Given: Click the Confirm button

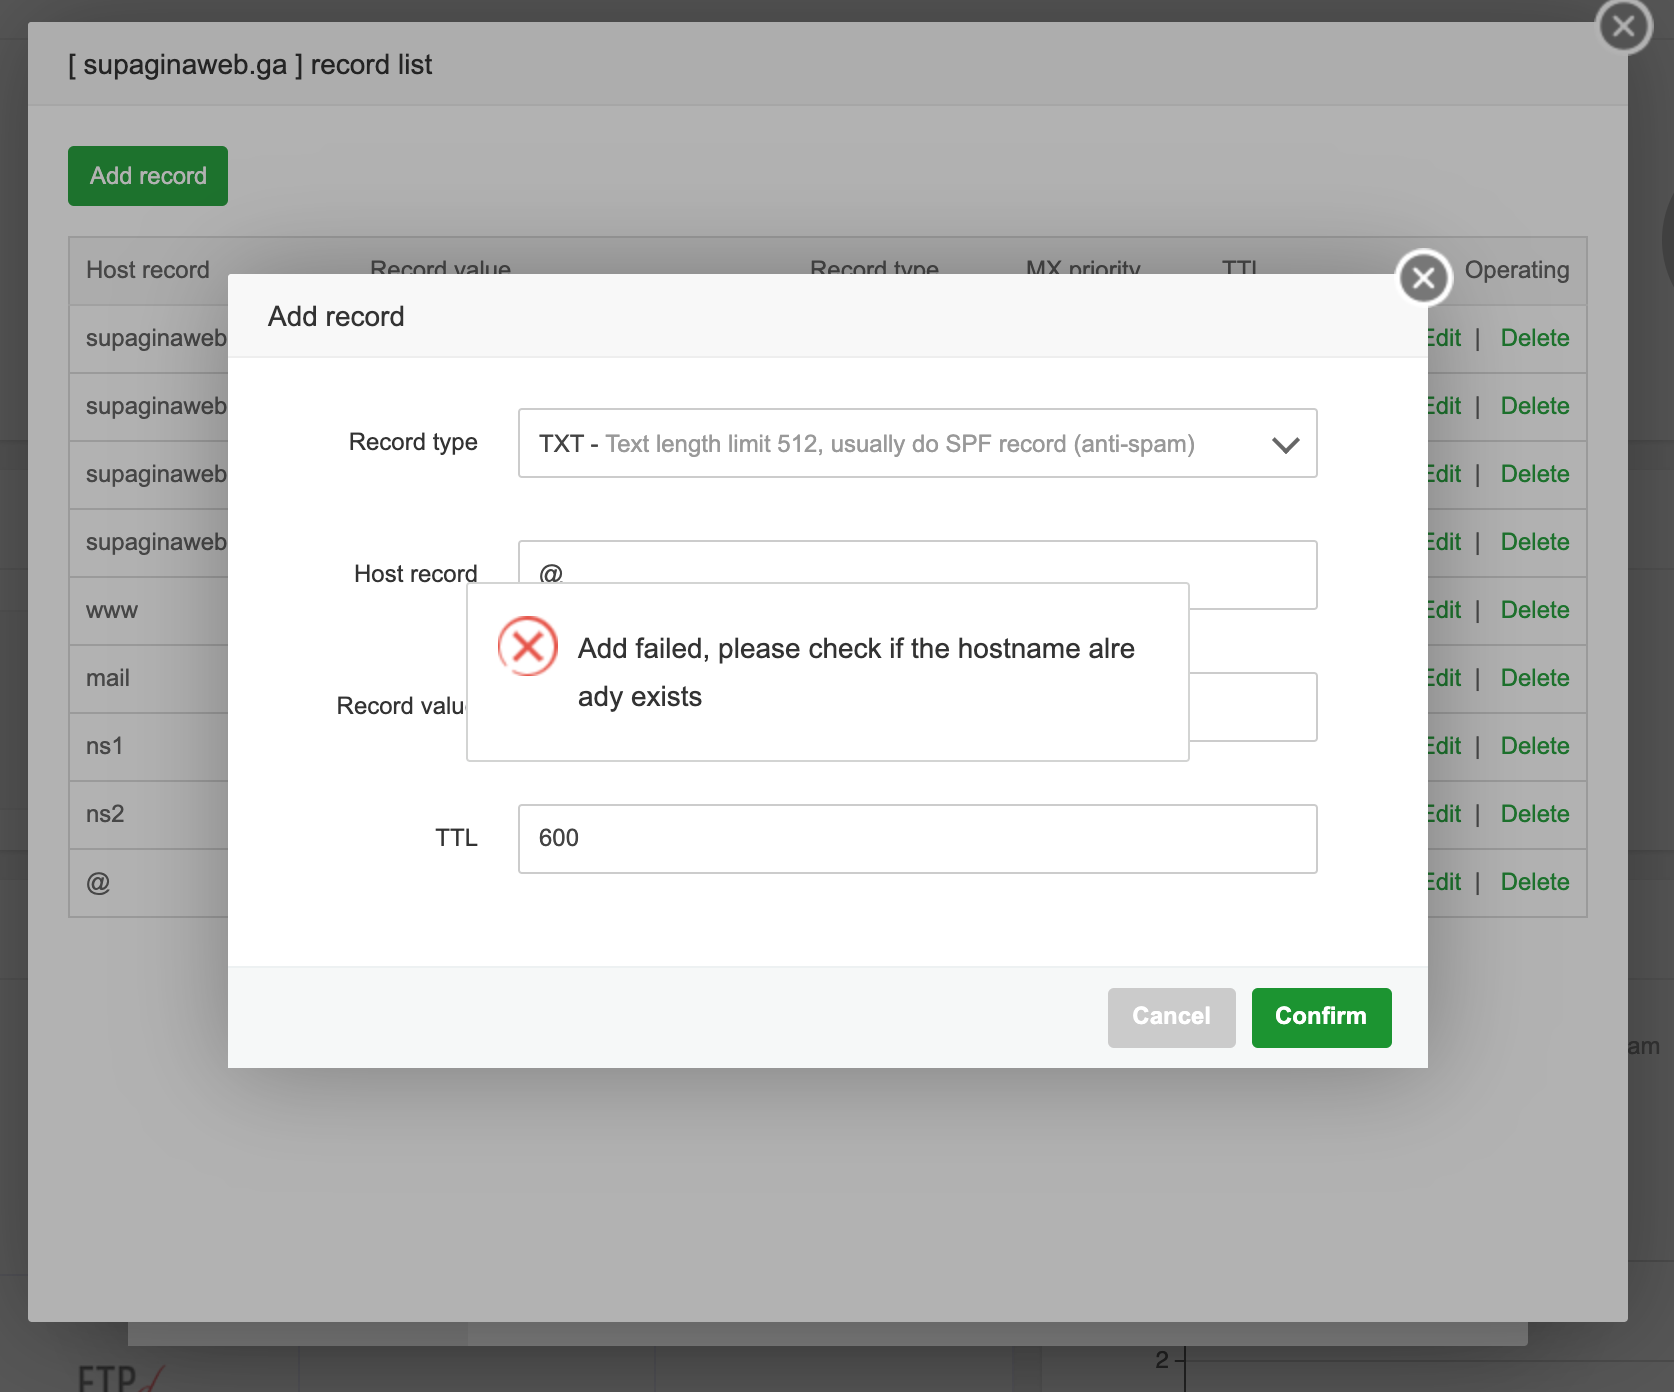Looking at the screenshot, I should point(1320,1017).
